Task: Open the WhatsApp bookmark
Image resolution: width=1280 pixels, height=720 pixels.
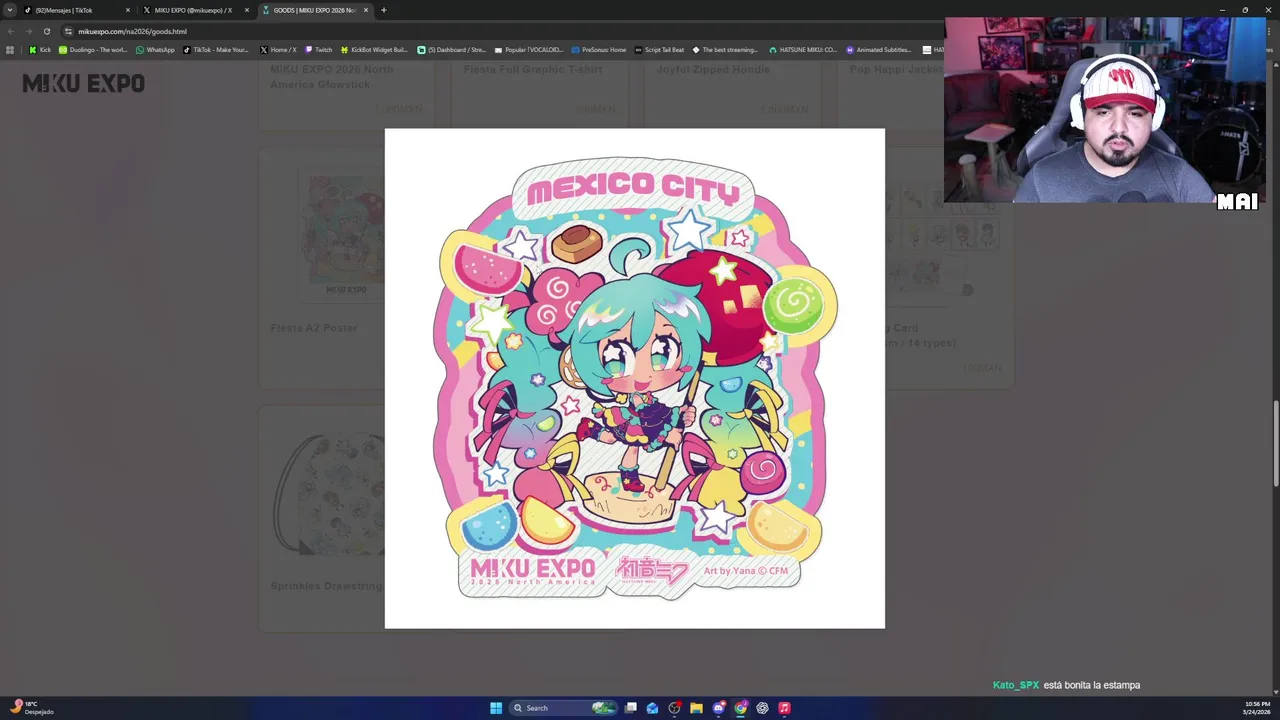Action: coord(155,50)
